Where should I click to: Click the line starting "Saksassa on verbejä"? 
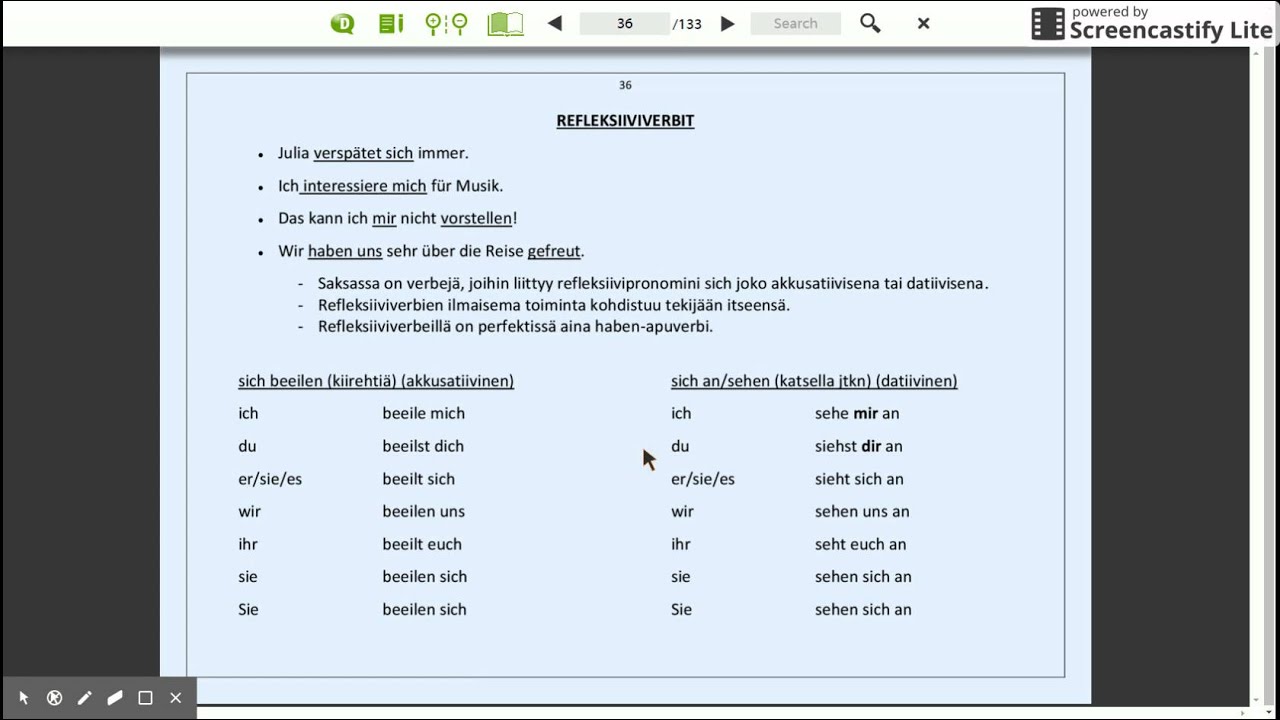click(x=653, y=283)
